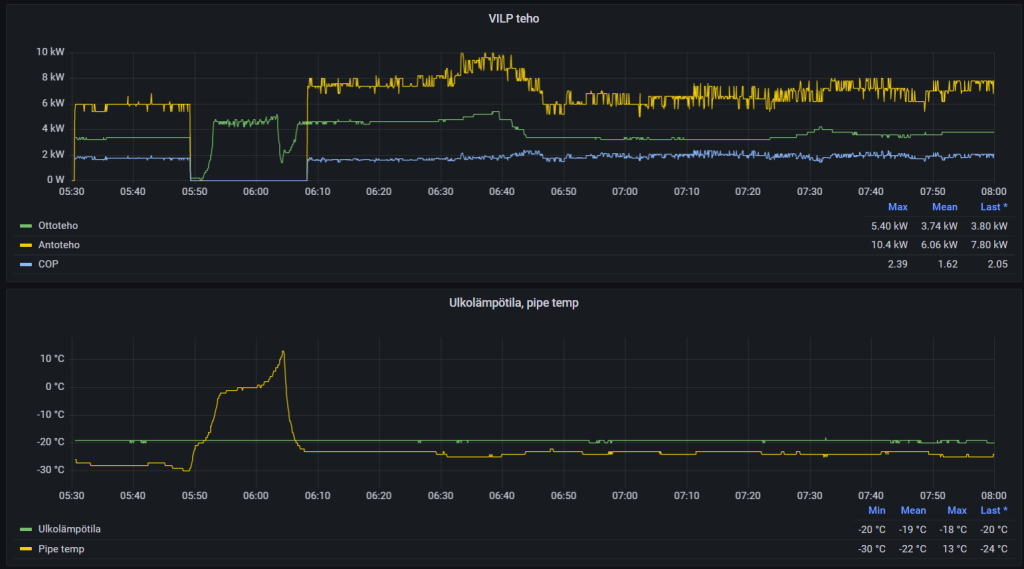Sort VILP teho legend by Last * column
The width and height of the screenshot is (1024, 569).
pos(993,207)
